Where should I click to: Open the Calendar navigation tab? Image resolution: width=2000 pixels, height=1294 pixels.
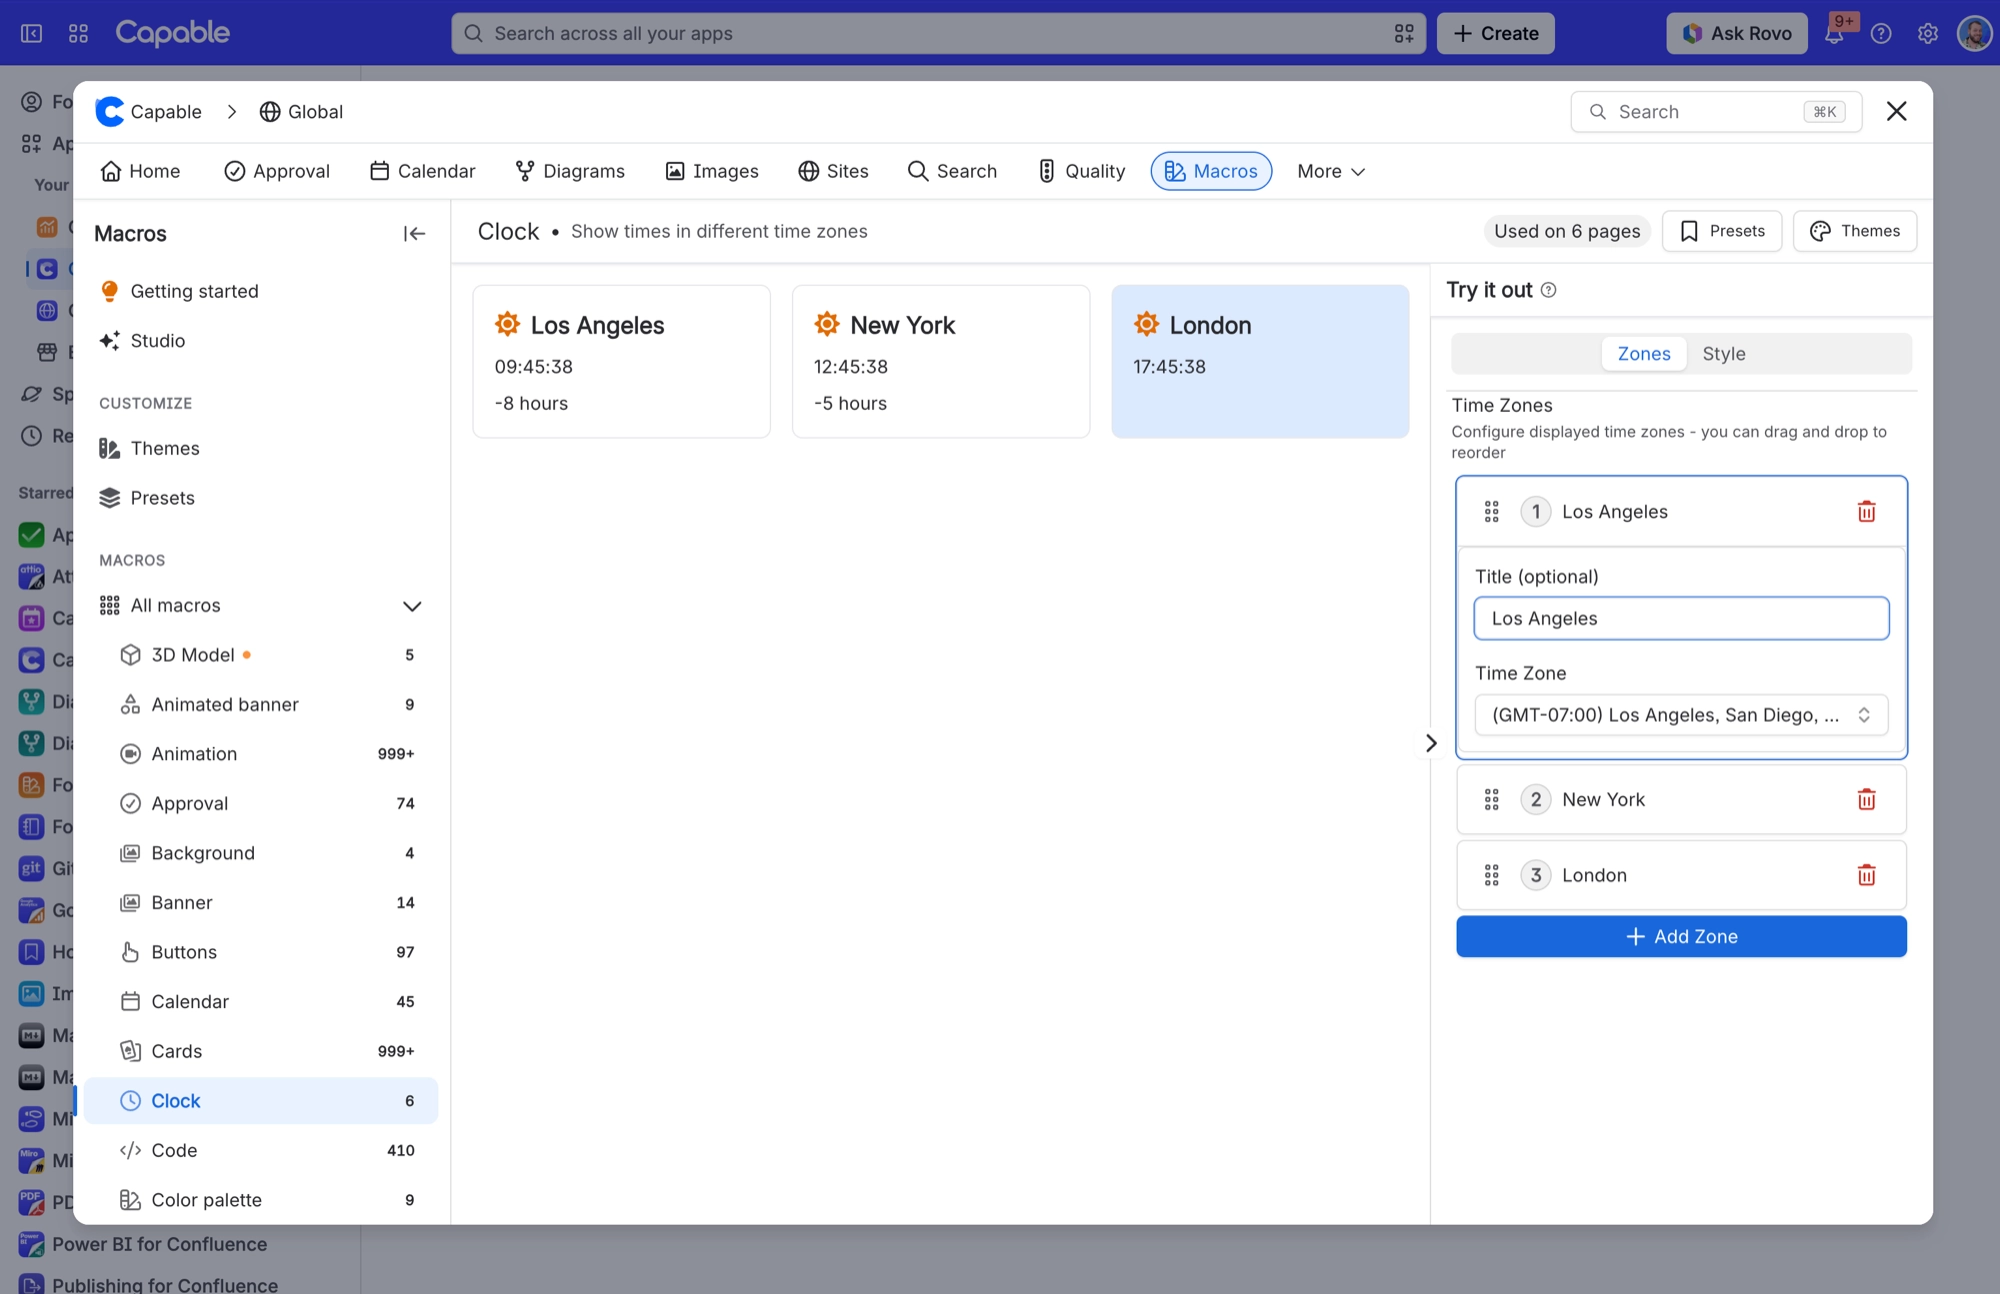[x=422, y=172]
